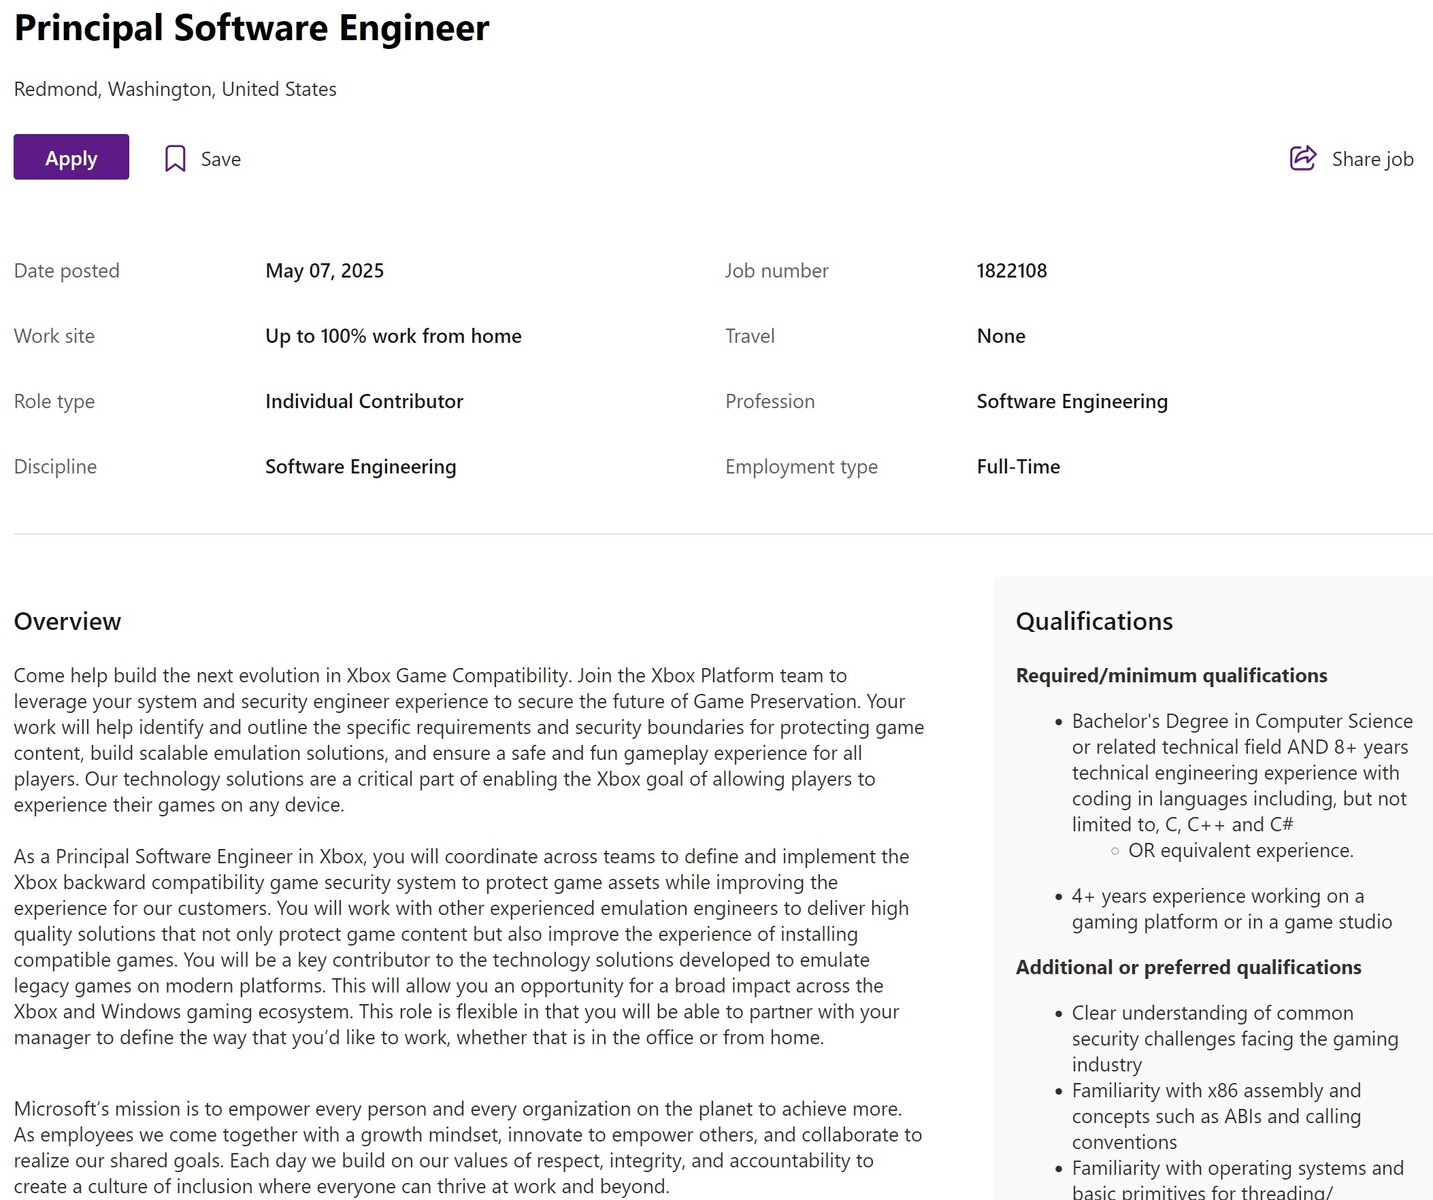Click the Additional or preferred qualifications subheading

click(1189, 967)
